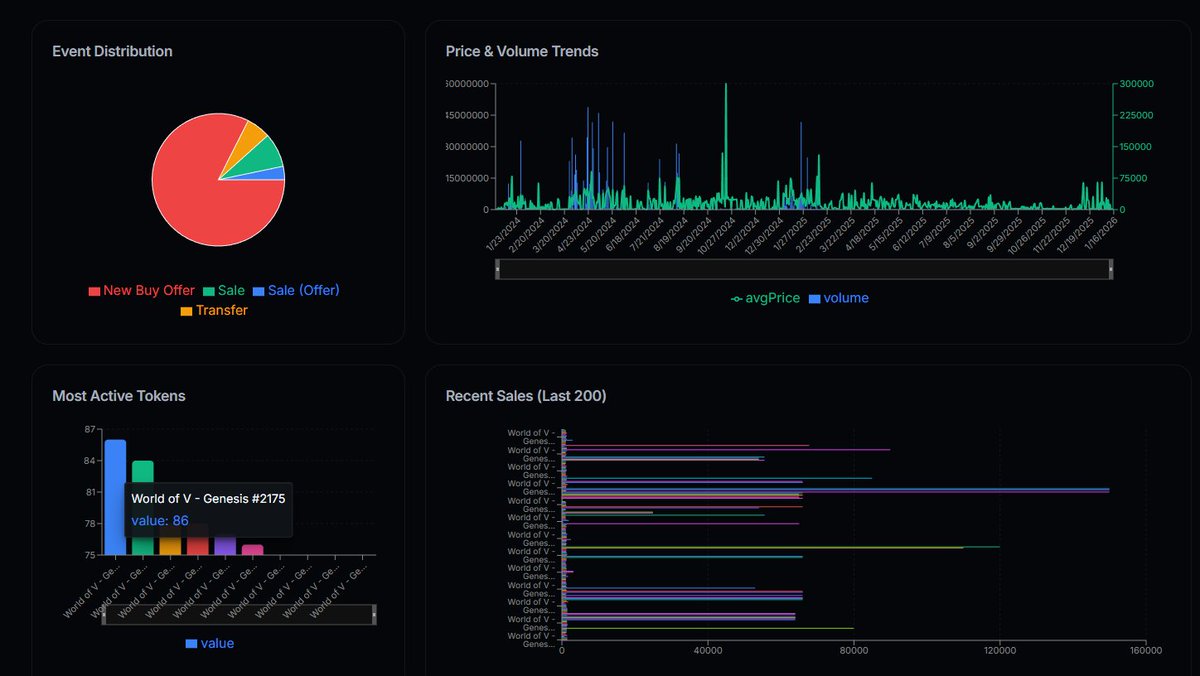
Task: Click the 75000 right-axis value
Action: [1134, 178]
